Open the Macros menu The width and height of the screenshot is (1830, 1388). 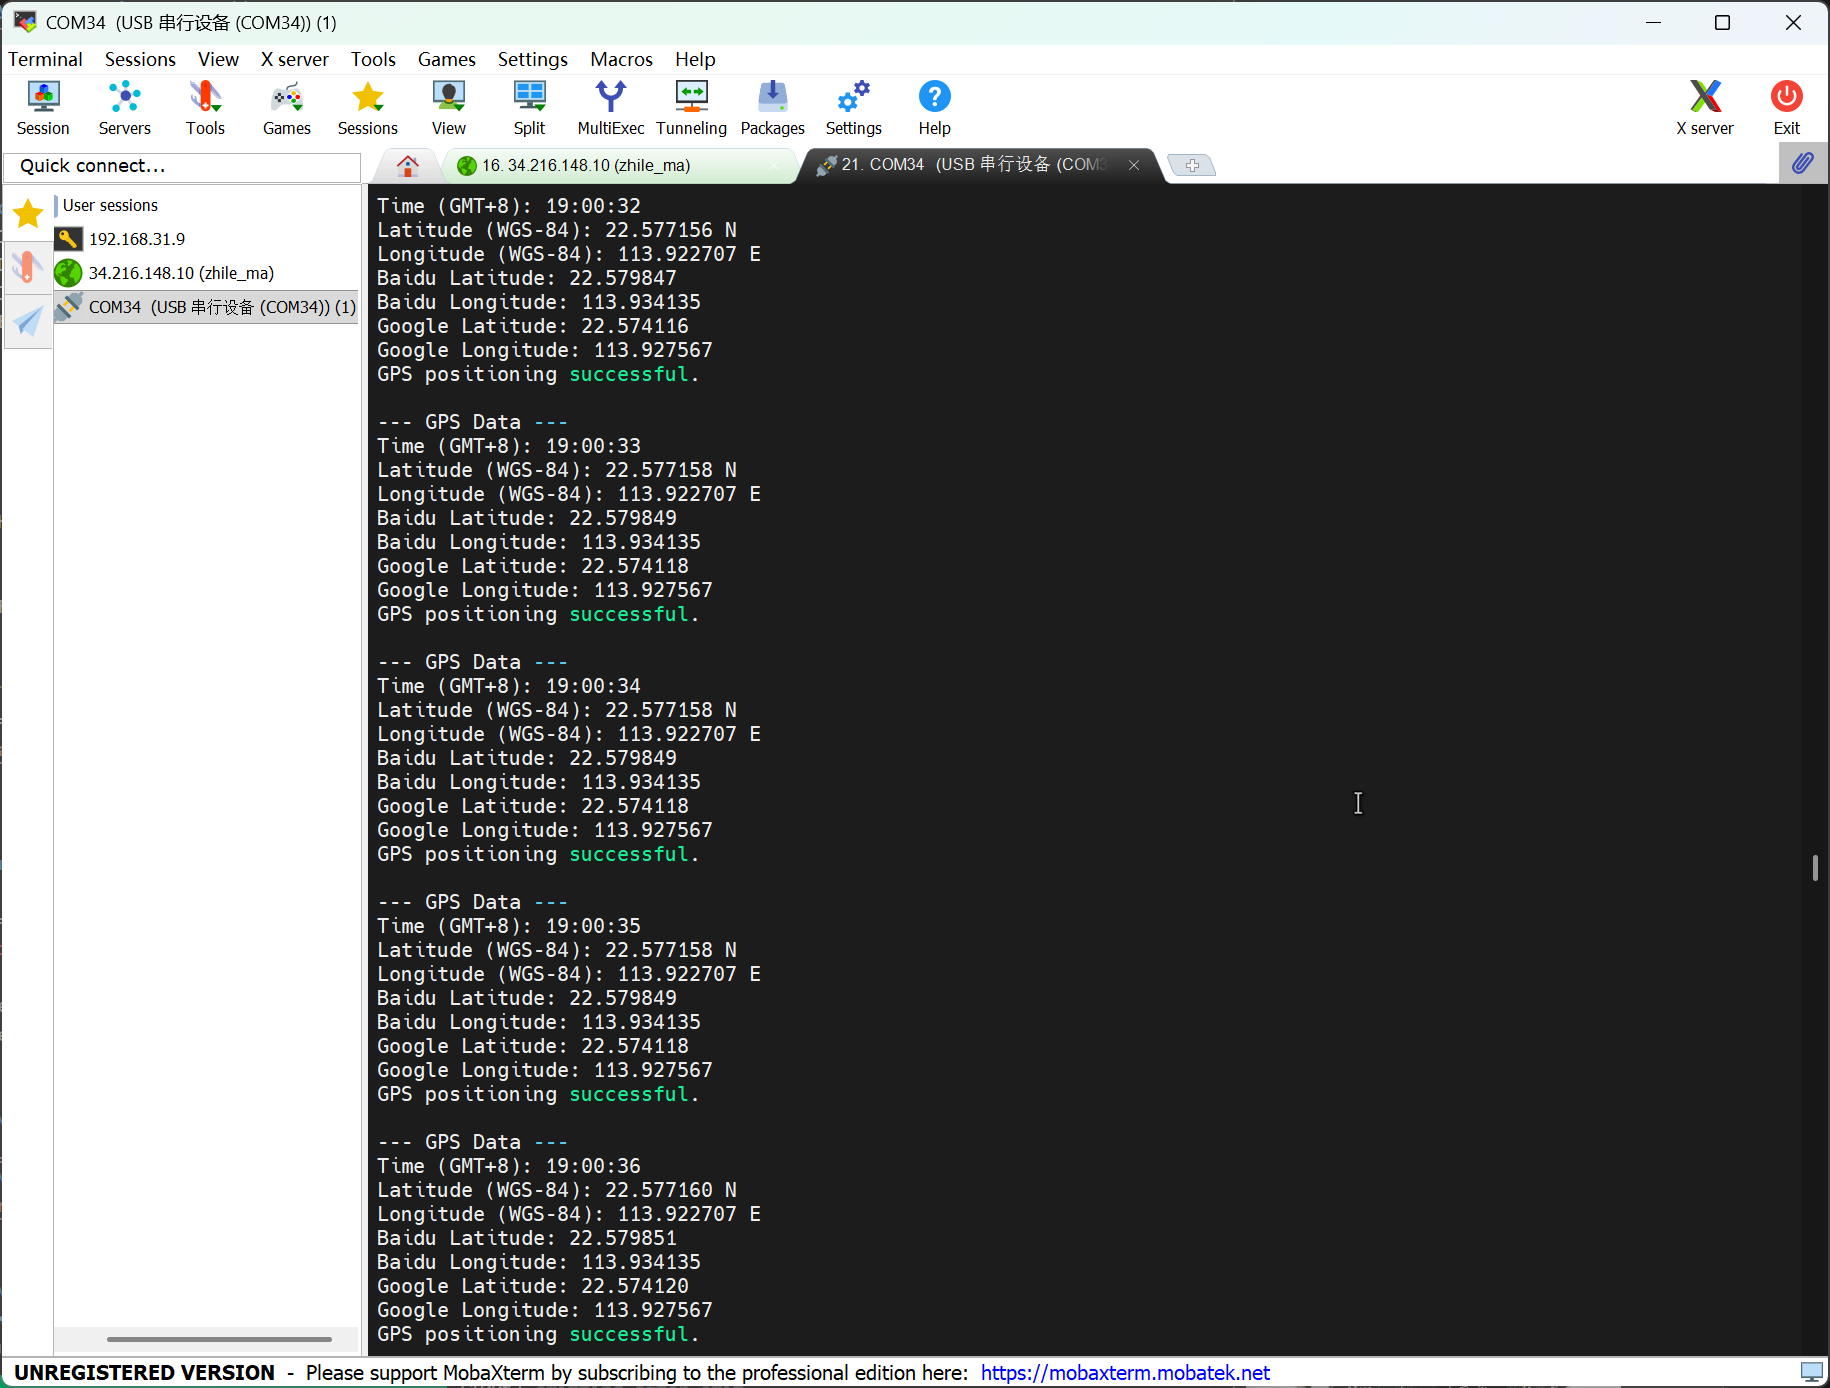(621, 59)
